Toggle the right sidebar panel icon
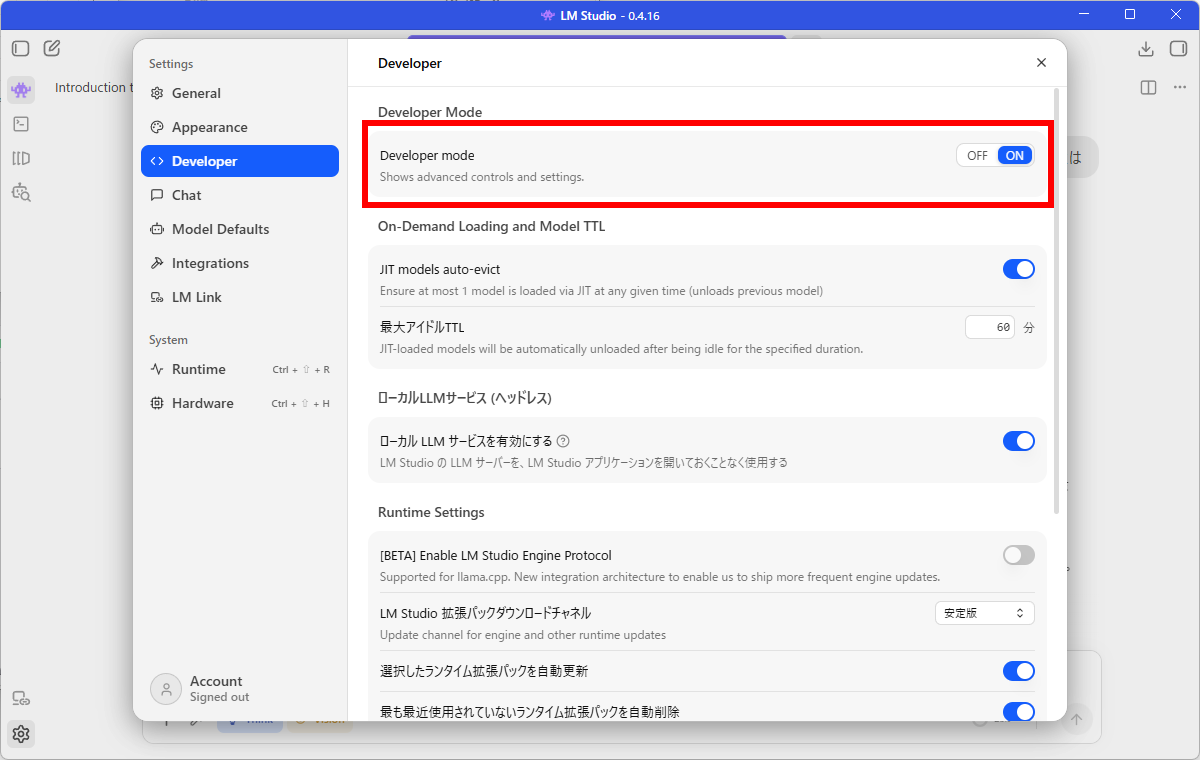Screen dimensions: 1200x760 pos(1178,48)
